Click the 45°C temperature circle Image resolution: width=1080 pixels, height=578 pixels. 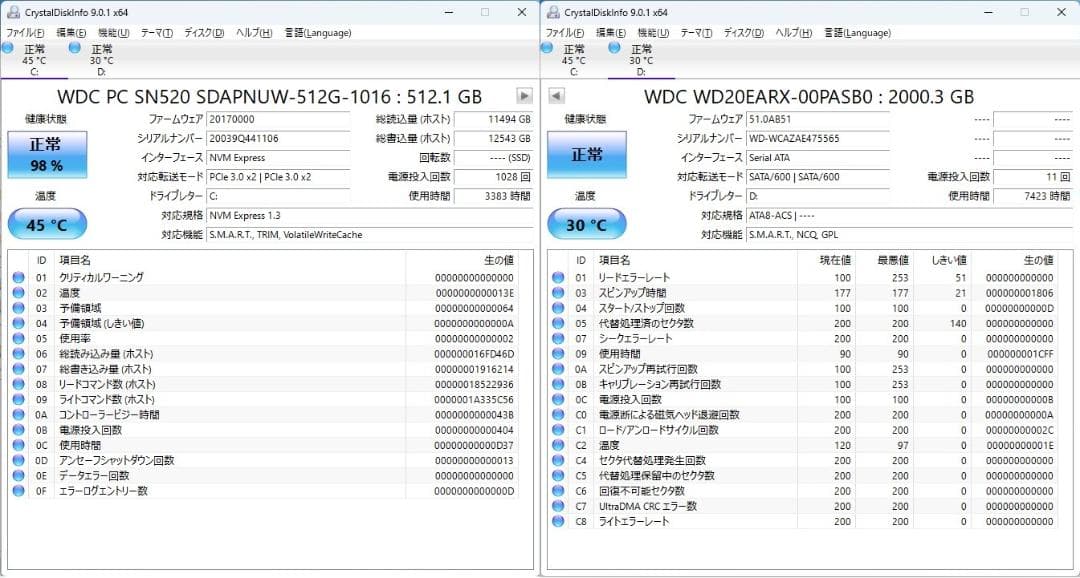(46, 224)
